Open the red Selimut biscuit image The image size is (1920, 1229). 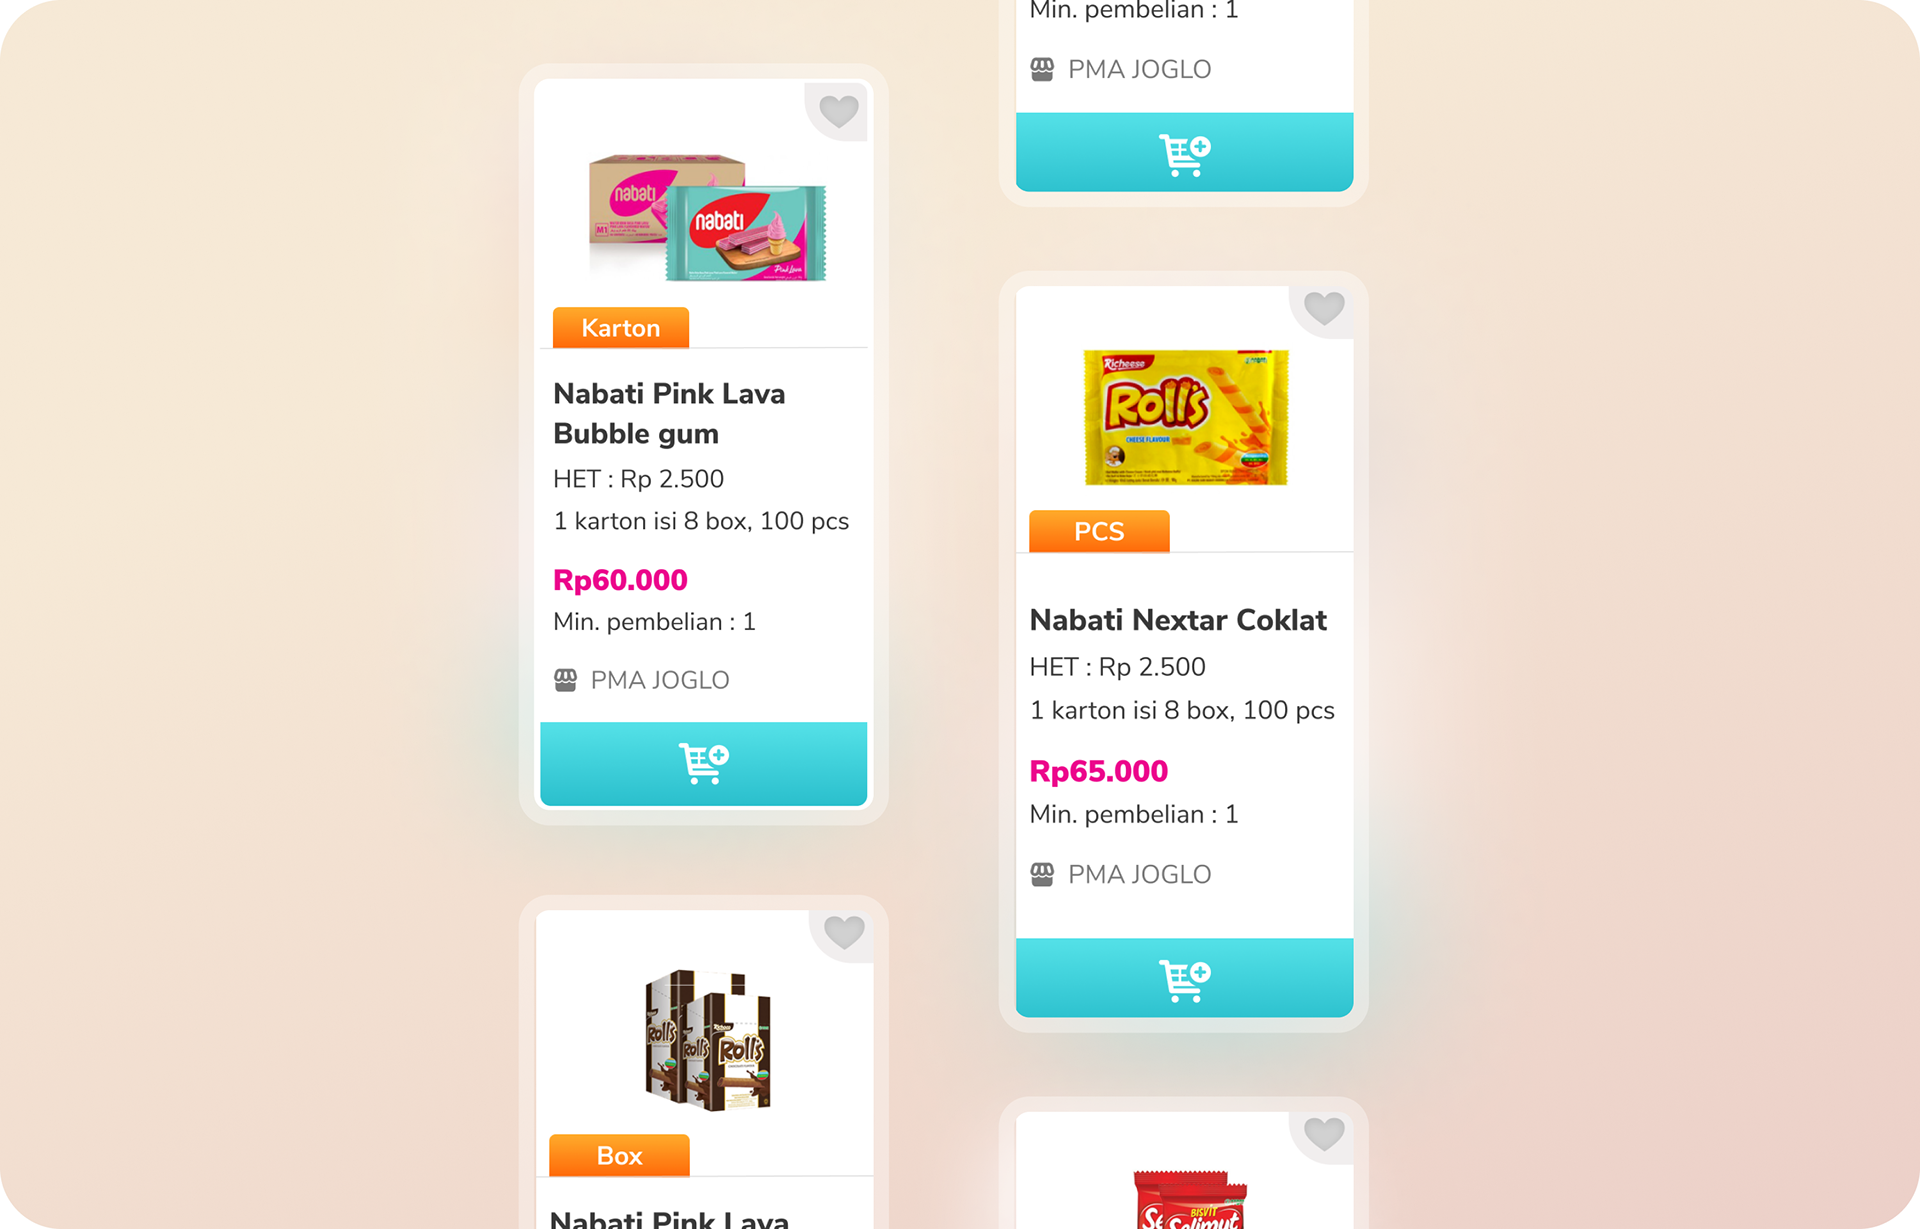coord(1190,1198)
